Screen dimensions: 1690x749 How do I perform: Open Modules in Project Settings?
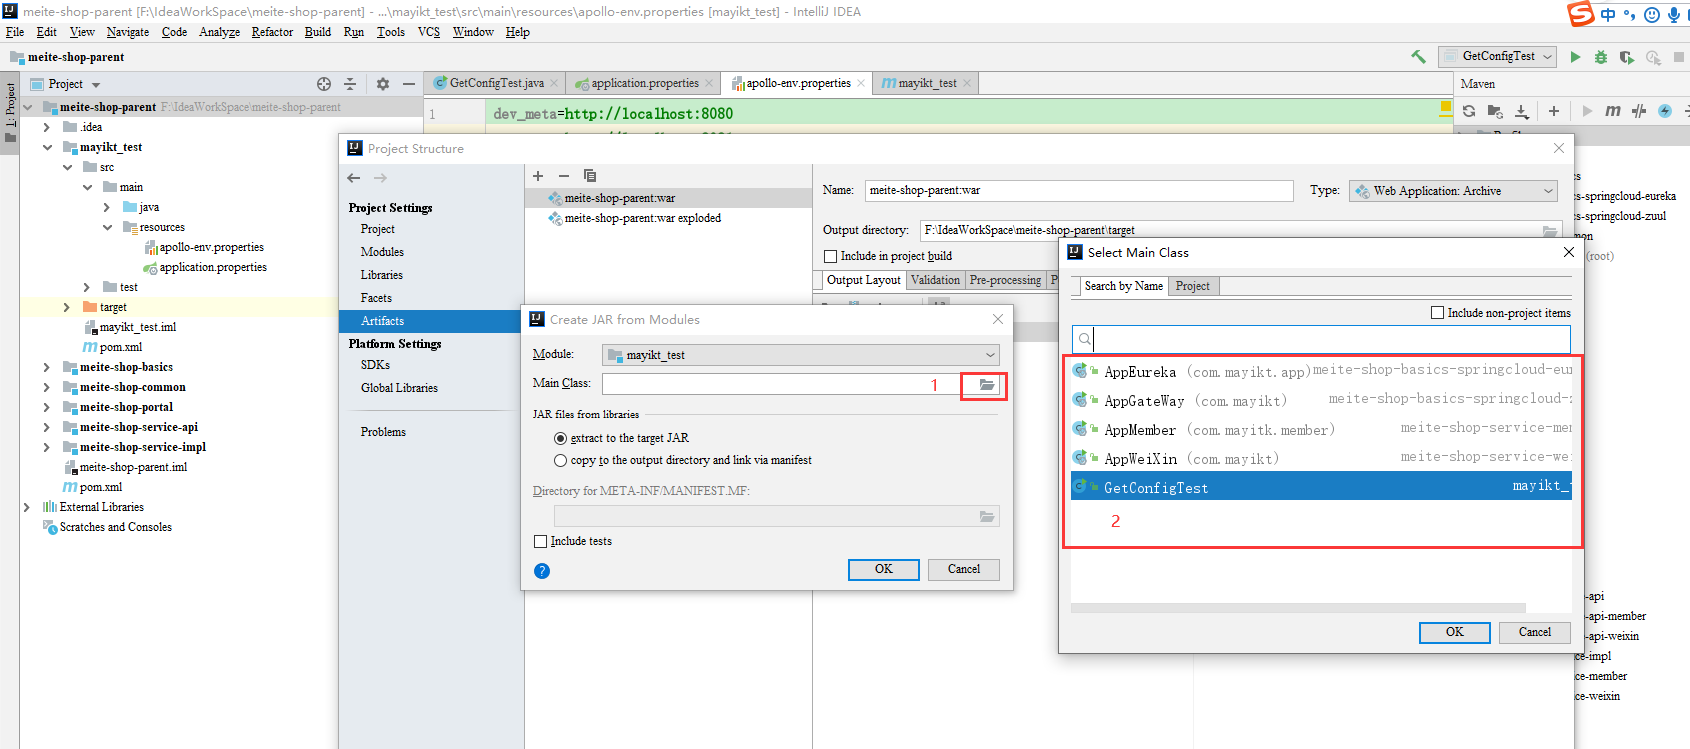(x=382, y=252)
